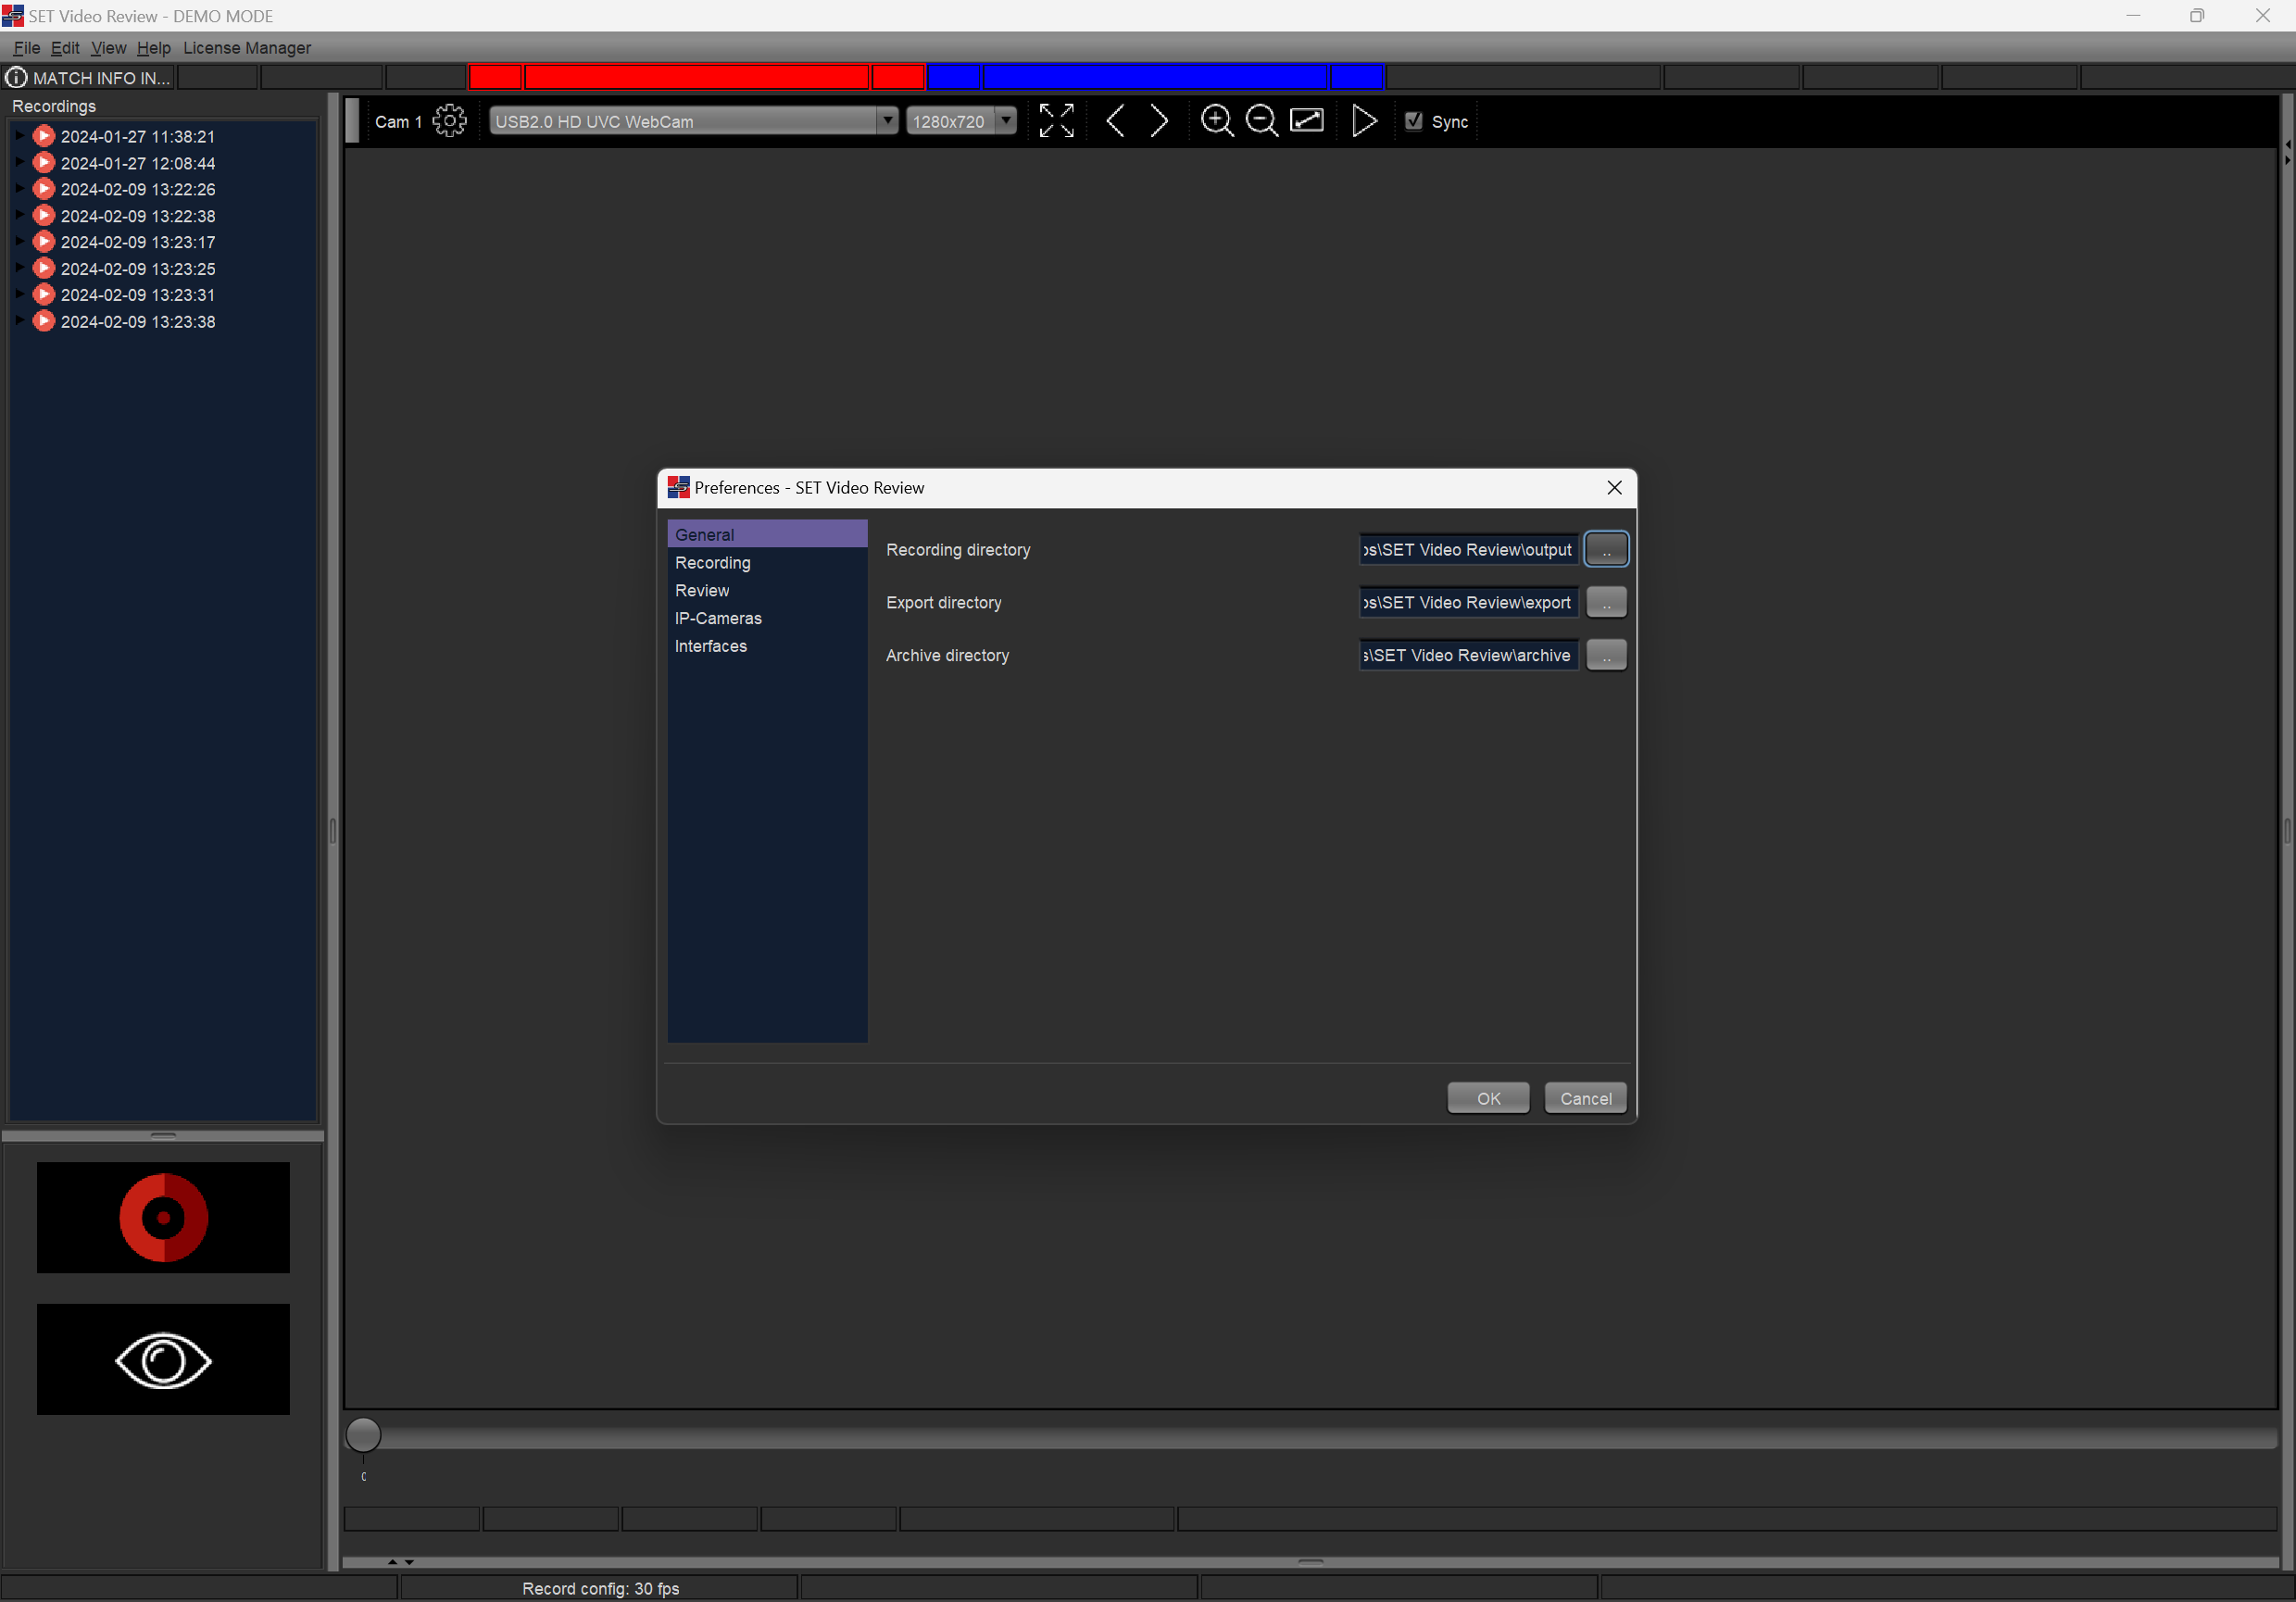Click the timeline slider handle
Screen dimensions: 2296x1602
click(x=363, y=1435)
